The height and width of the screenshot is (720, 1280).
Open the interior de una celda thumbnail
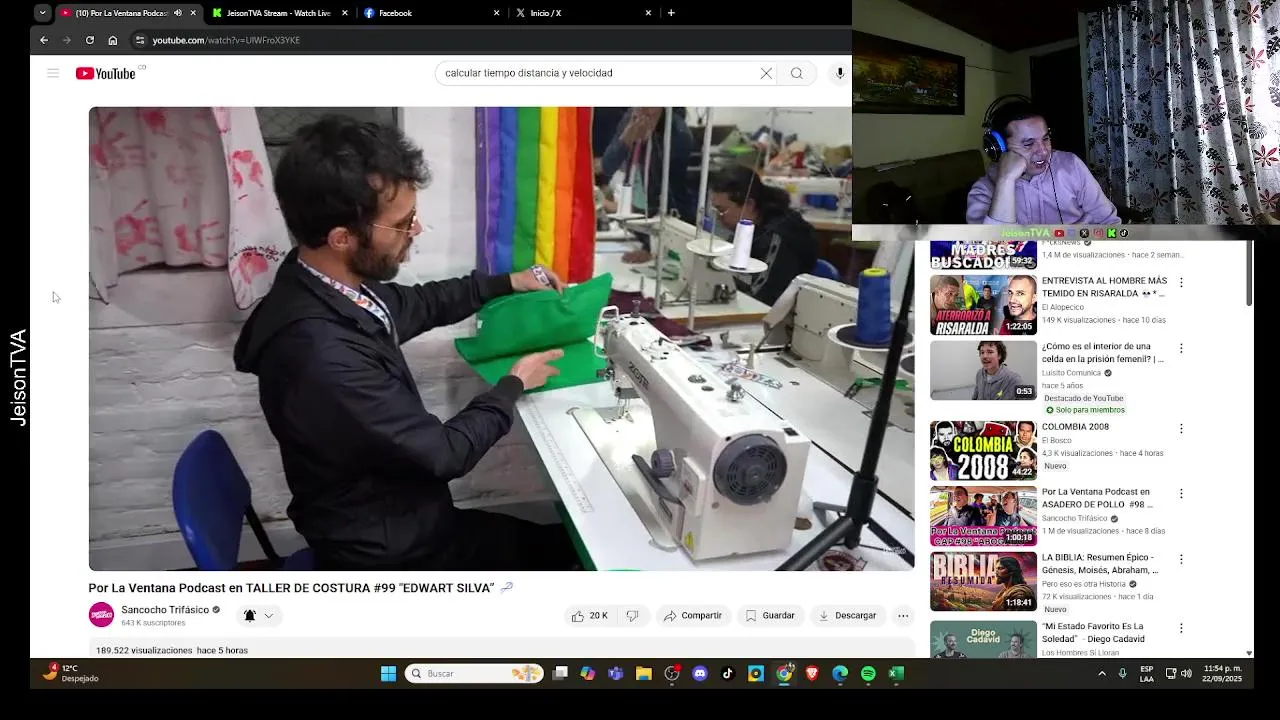983,371
